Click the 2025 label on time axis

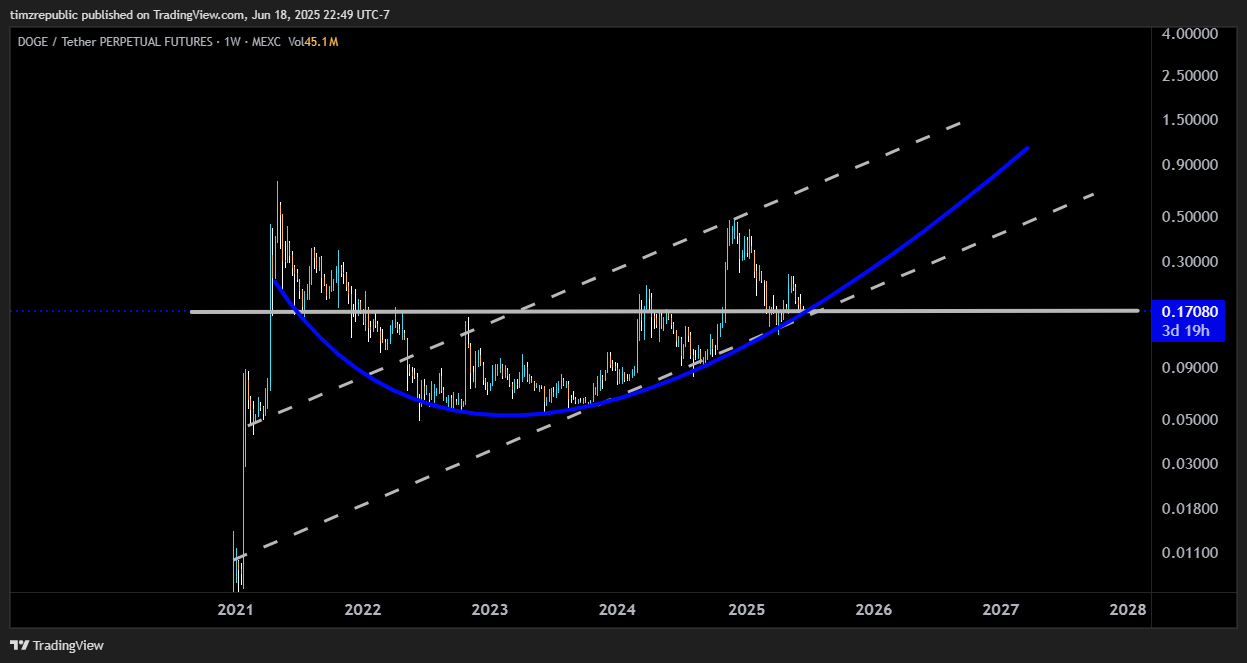746,610
